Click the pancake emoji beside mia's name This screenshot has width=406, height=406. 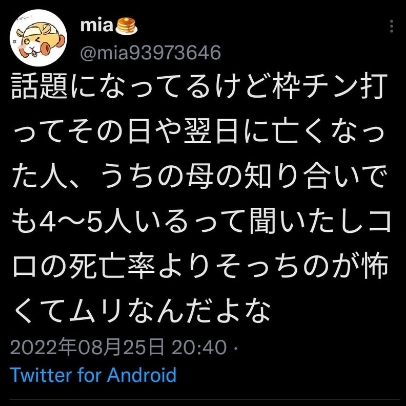pyautogui.click(x=126, y=25)
